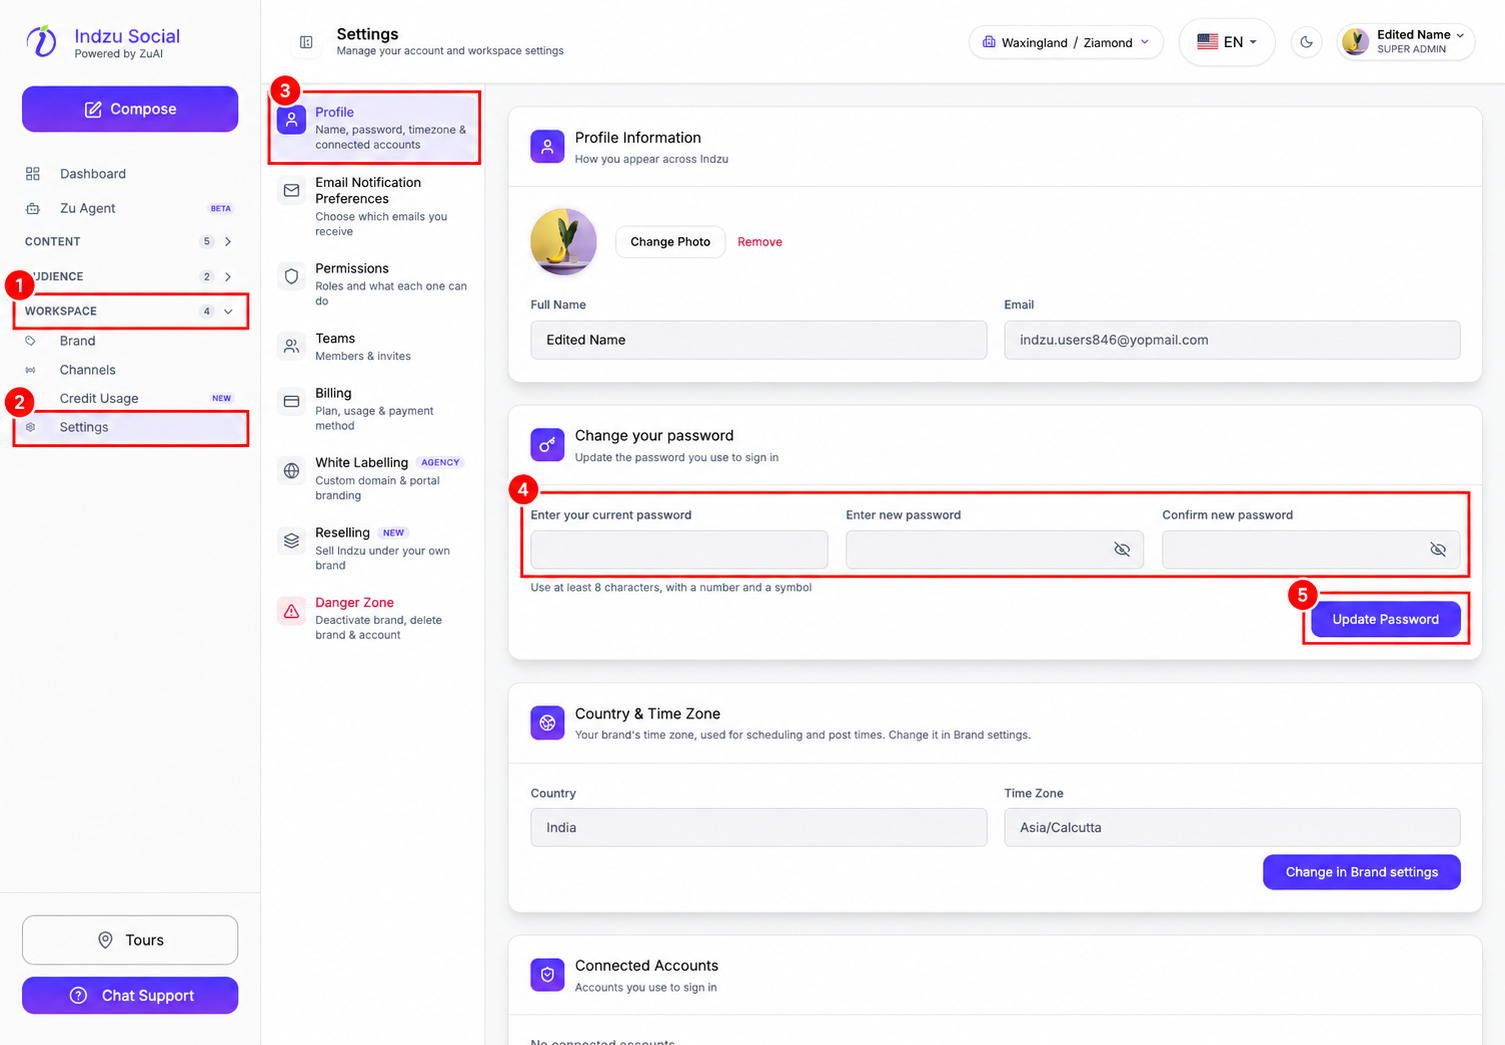Image resolution: width=1505 pixels, height=1045 pixels.
Task: Toggle the sidebar collapse panel icon
Action: 306,42
